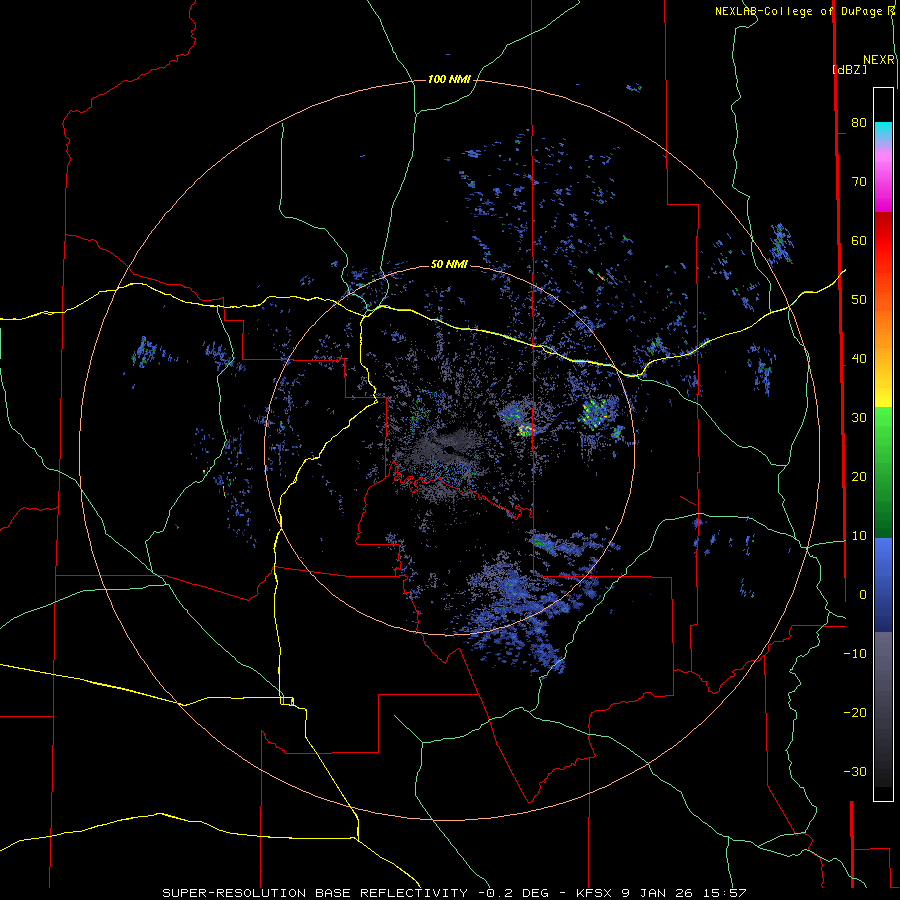Click the green band of the color scale
The width and height of the screenshot is (900, 900).
coord(883,472)
